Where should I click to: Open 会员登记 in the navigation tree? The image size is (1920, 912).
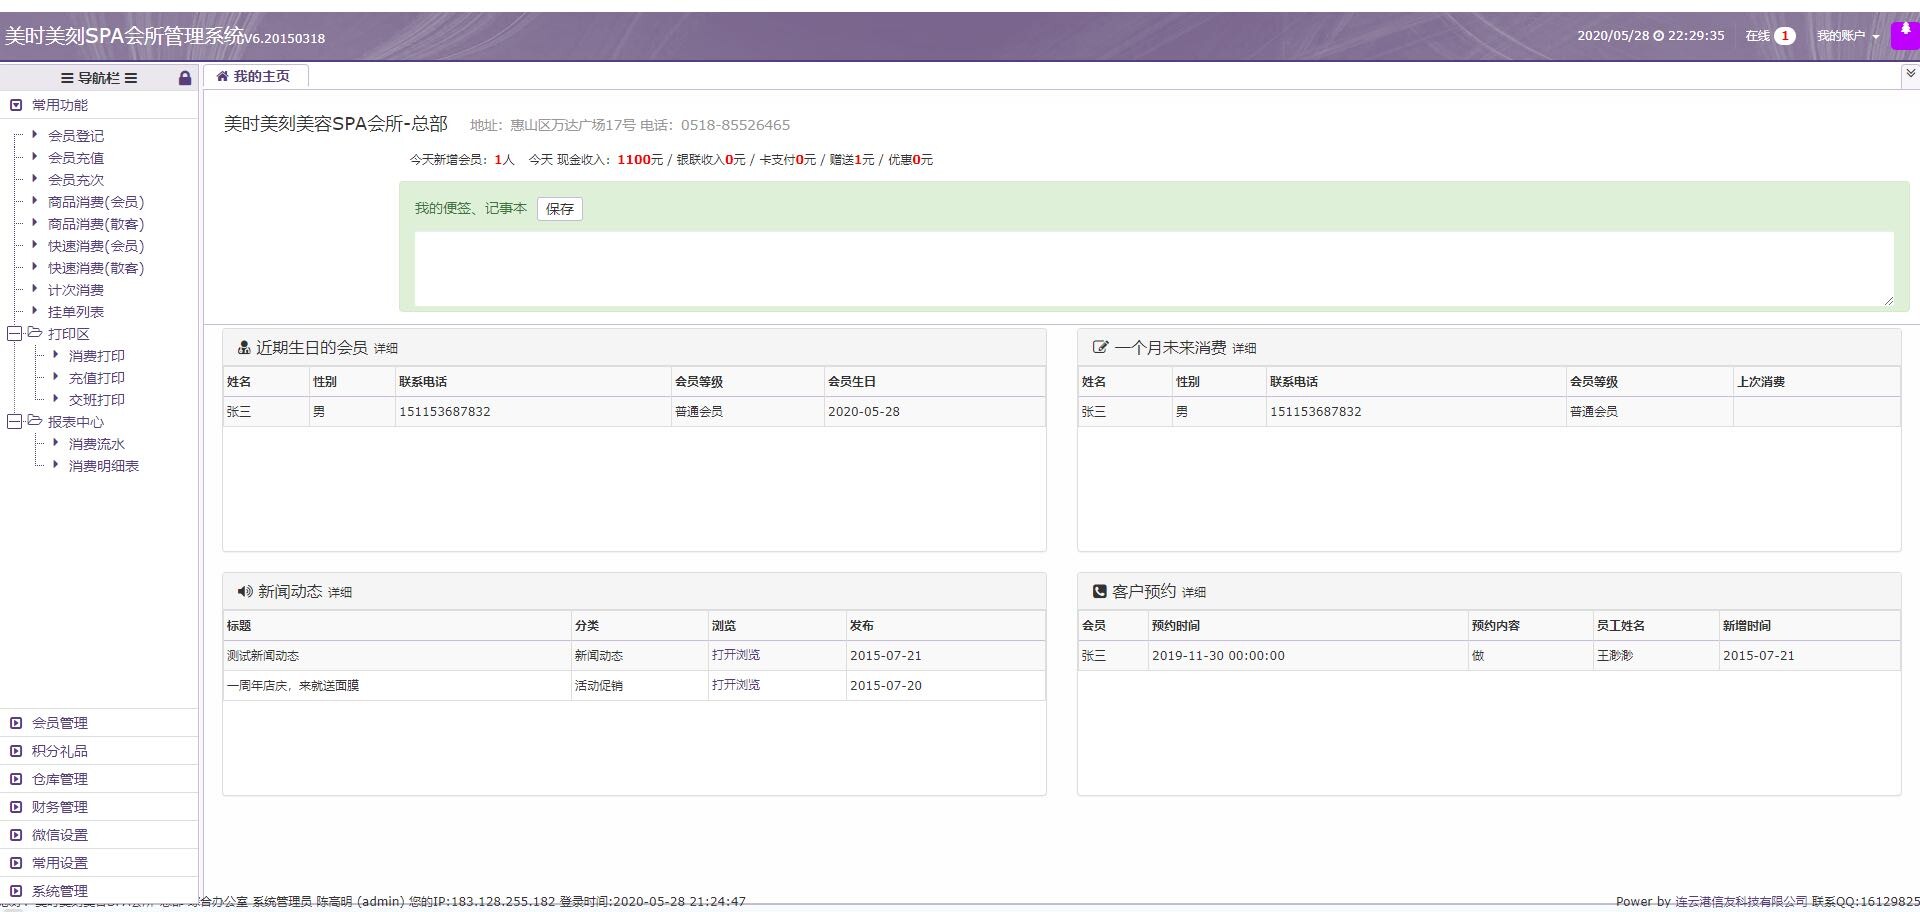pos(76,136)
